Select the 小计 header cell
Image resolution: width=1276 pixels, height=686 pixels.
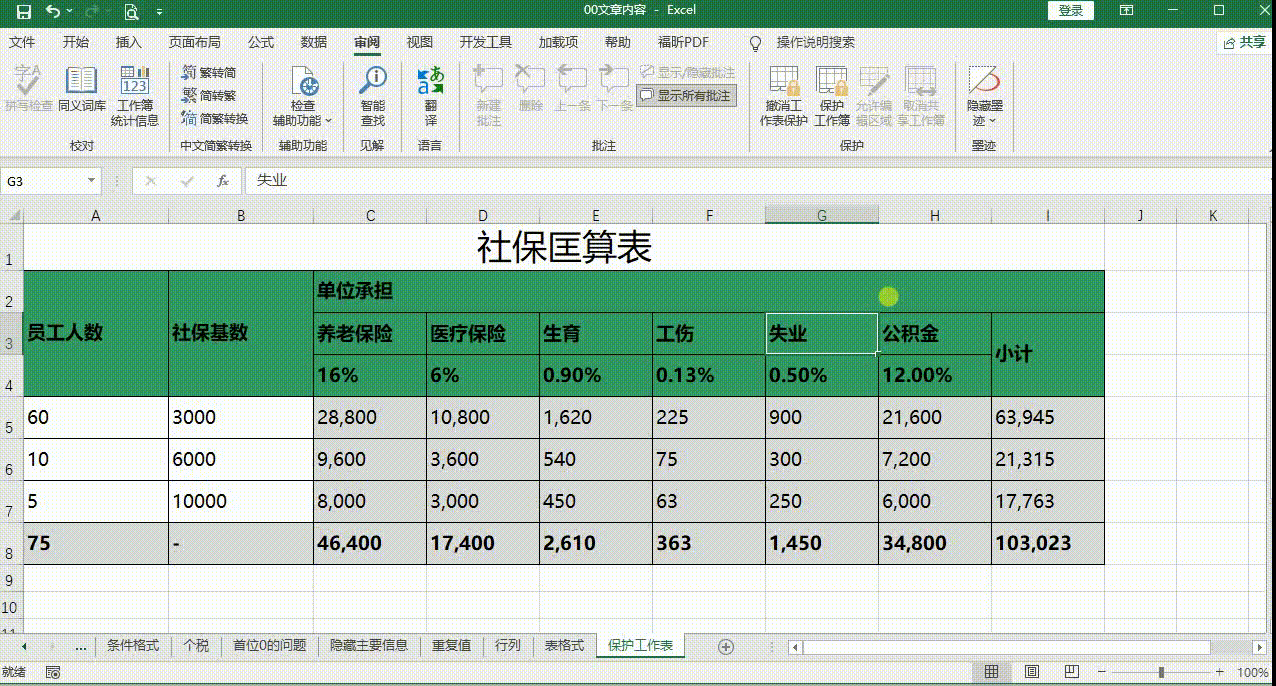(x=1048, y=354)
